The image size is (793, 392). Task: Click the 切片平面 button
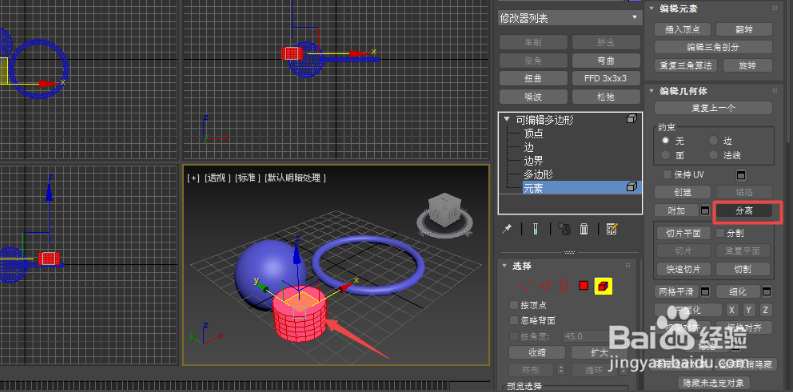pyautogui.click(x=683, y=233)
